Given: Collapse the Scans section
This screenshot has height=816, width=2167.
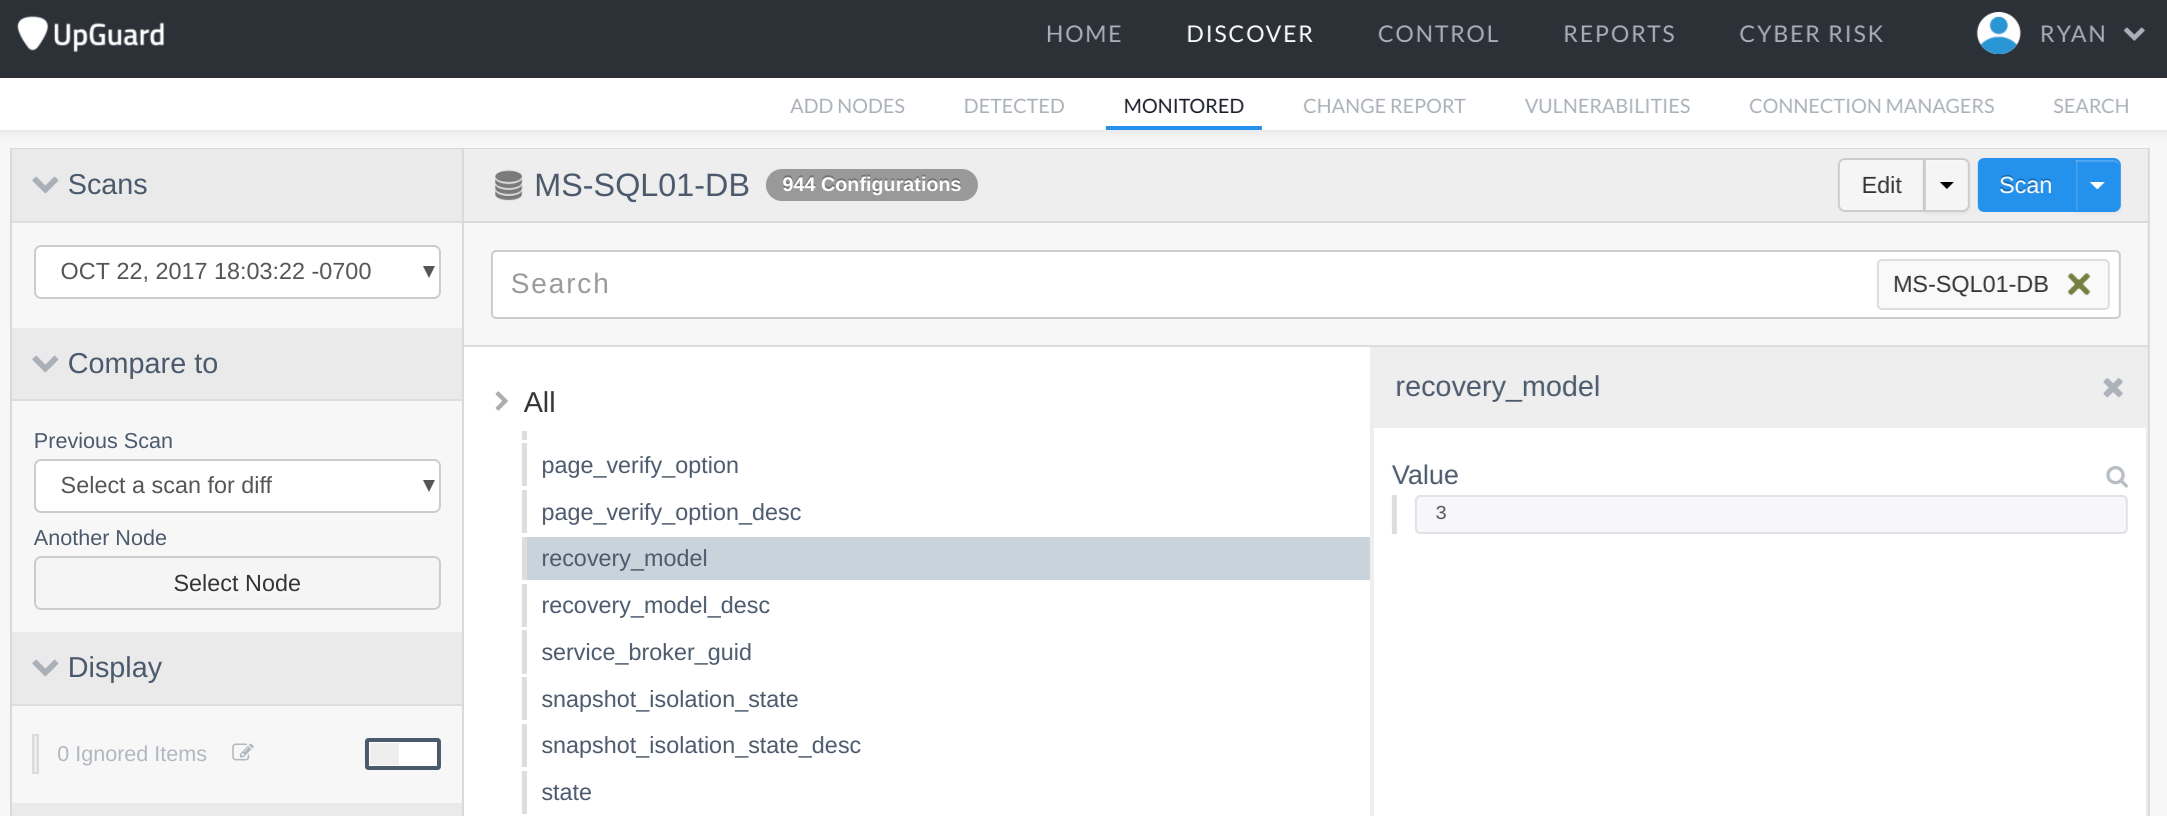Looking at the screenshot, I should [x=45, y=185].
